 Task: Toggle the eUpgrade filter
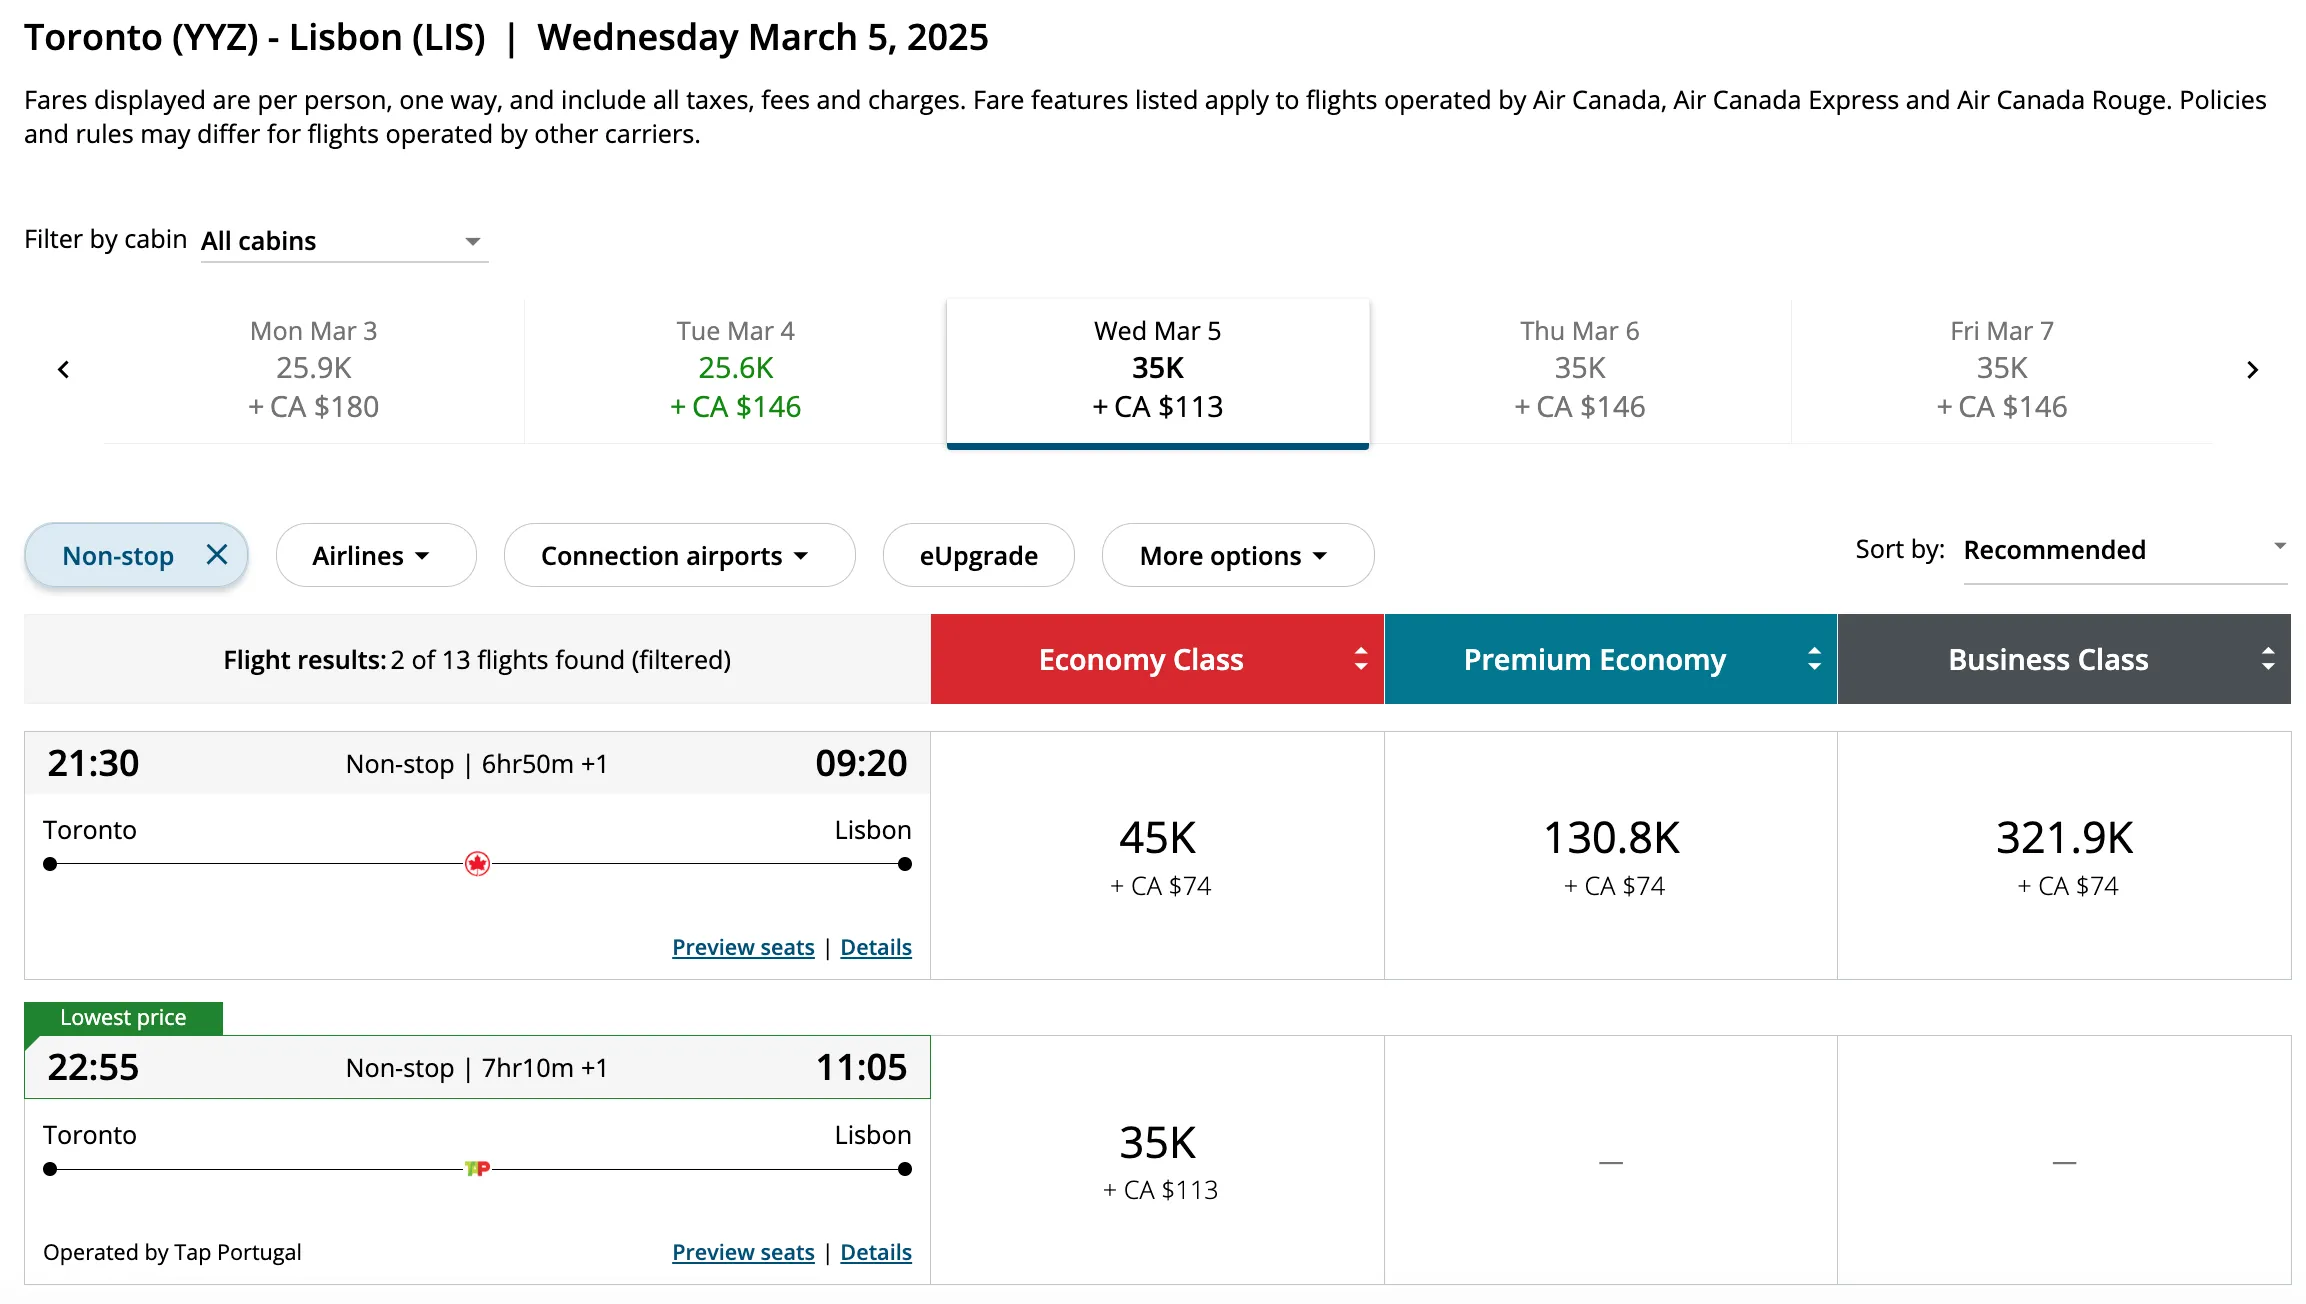(x=979, y=555)
